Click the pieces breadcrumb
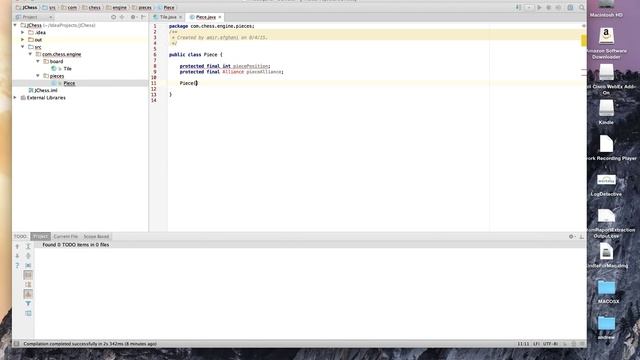640x360 pixels. (x=142, y=7)
